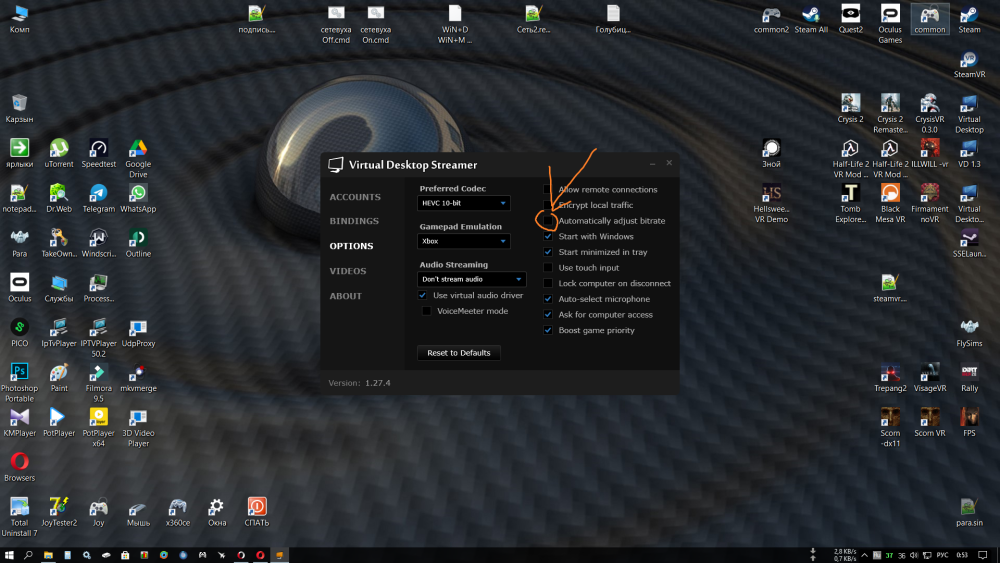The height and width of the screenshot is (563, 1000).
Task: Enable Use touch input checkbox
Action: point(548,267)
